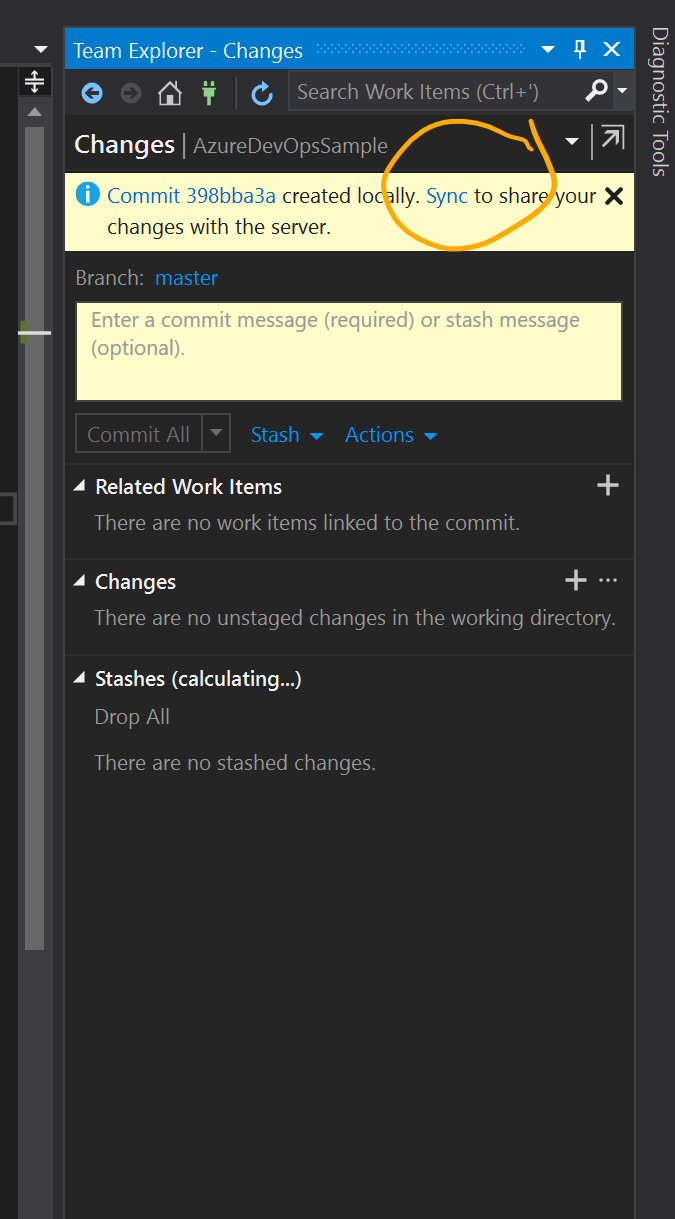The width and height of the screenshot is (675, 1219).
Task: Add a related work item plus icon
Action: (607, 486)
